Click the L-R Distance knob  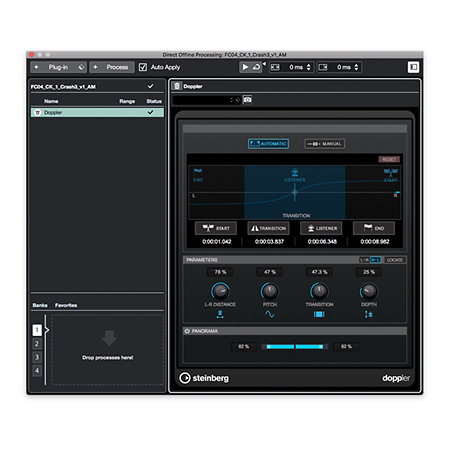tap(220, 291)
